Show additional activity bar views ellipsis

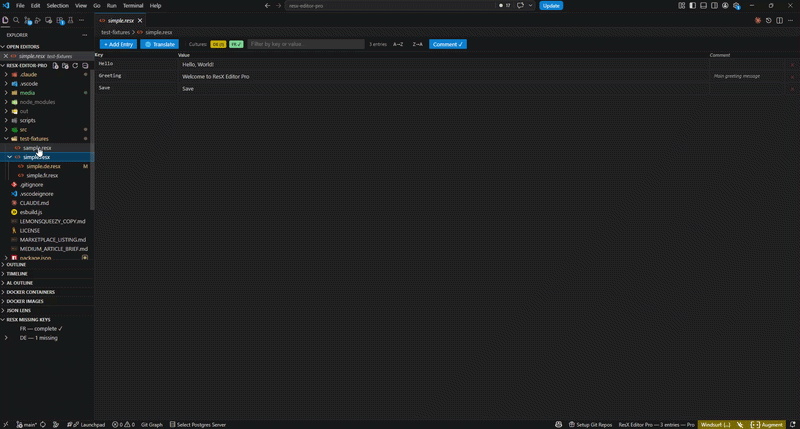tap(82, 20)
